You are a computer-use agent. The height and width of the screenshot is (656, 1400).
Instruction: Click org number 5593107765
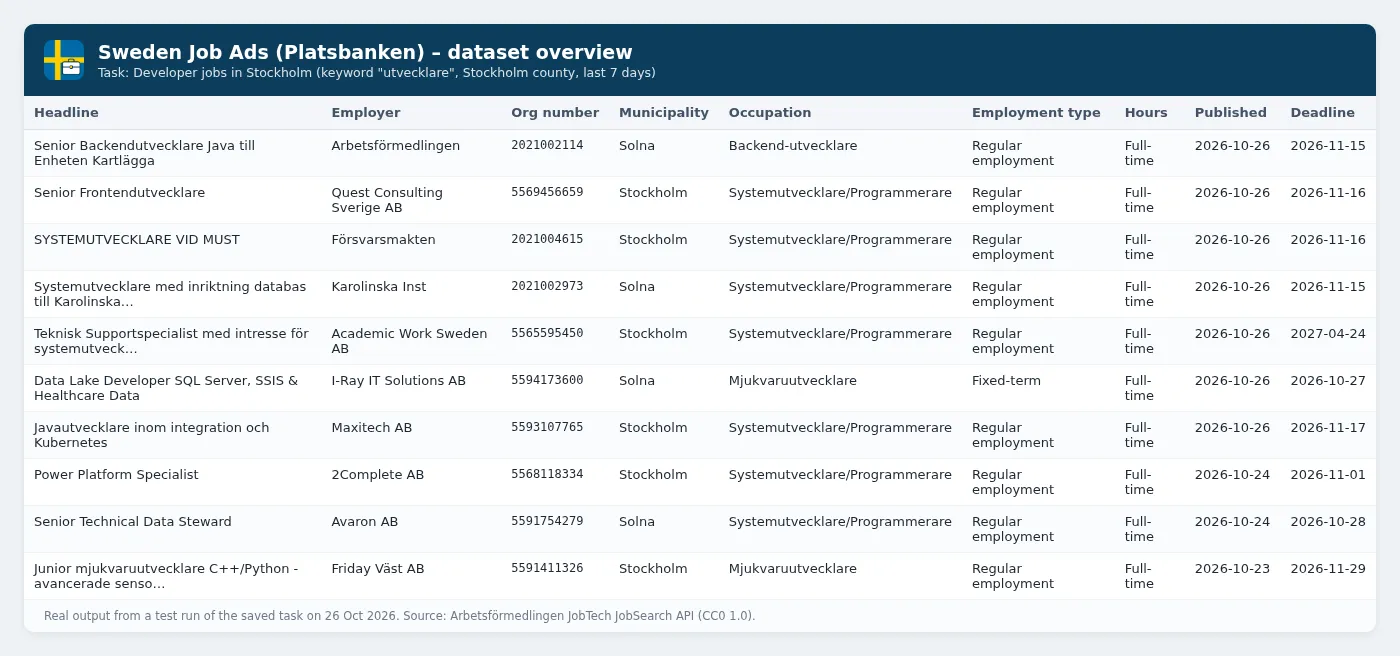click(x=547, y=428)
